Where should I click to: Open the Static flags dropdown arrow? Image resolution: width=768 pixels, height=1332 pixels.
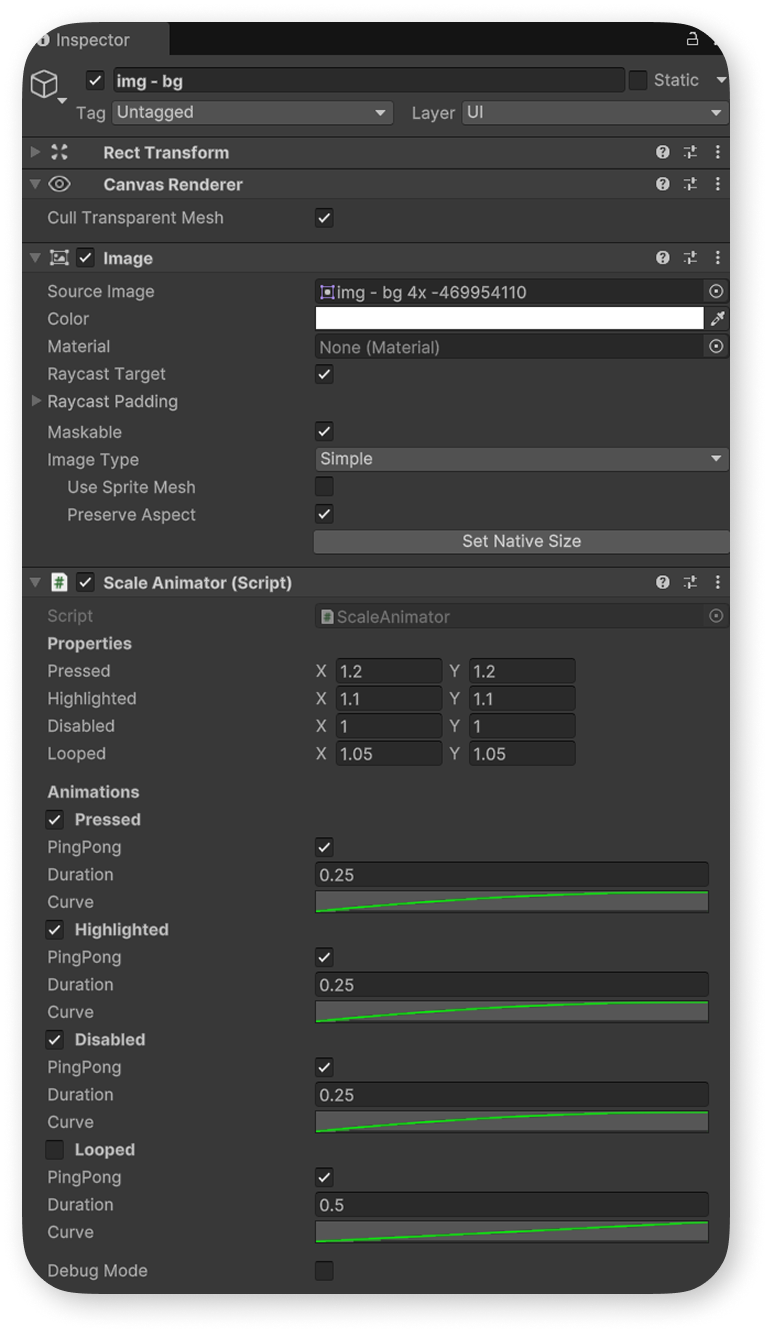[721, 80]
